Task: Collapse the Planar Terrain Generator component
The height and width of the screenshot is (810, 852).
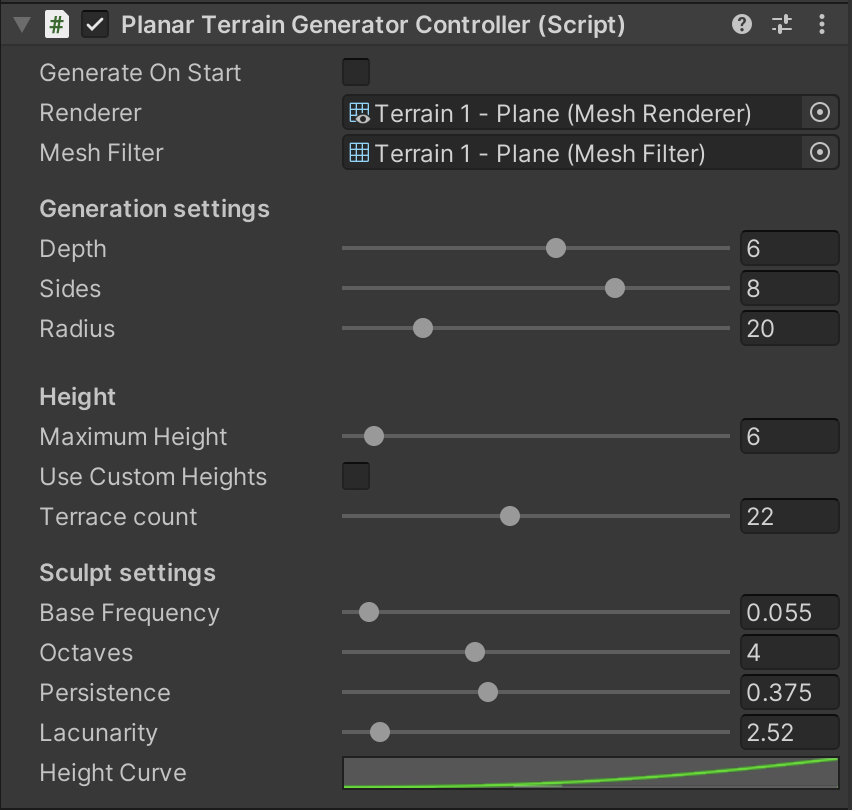Action: pyautogui.click(x=19, y=23)
